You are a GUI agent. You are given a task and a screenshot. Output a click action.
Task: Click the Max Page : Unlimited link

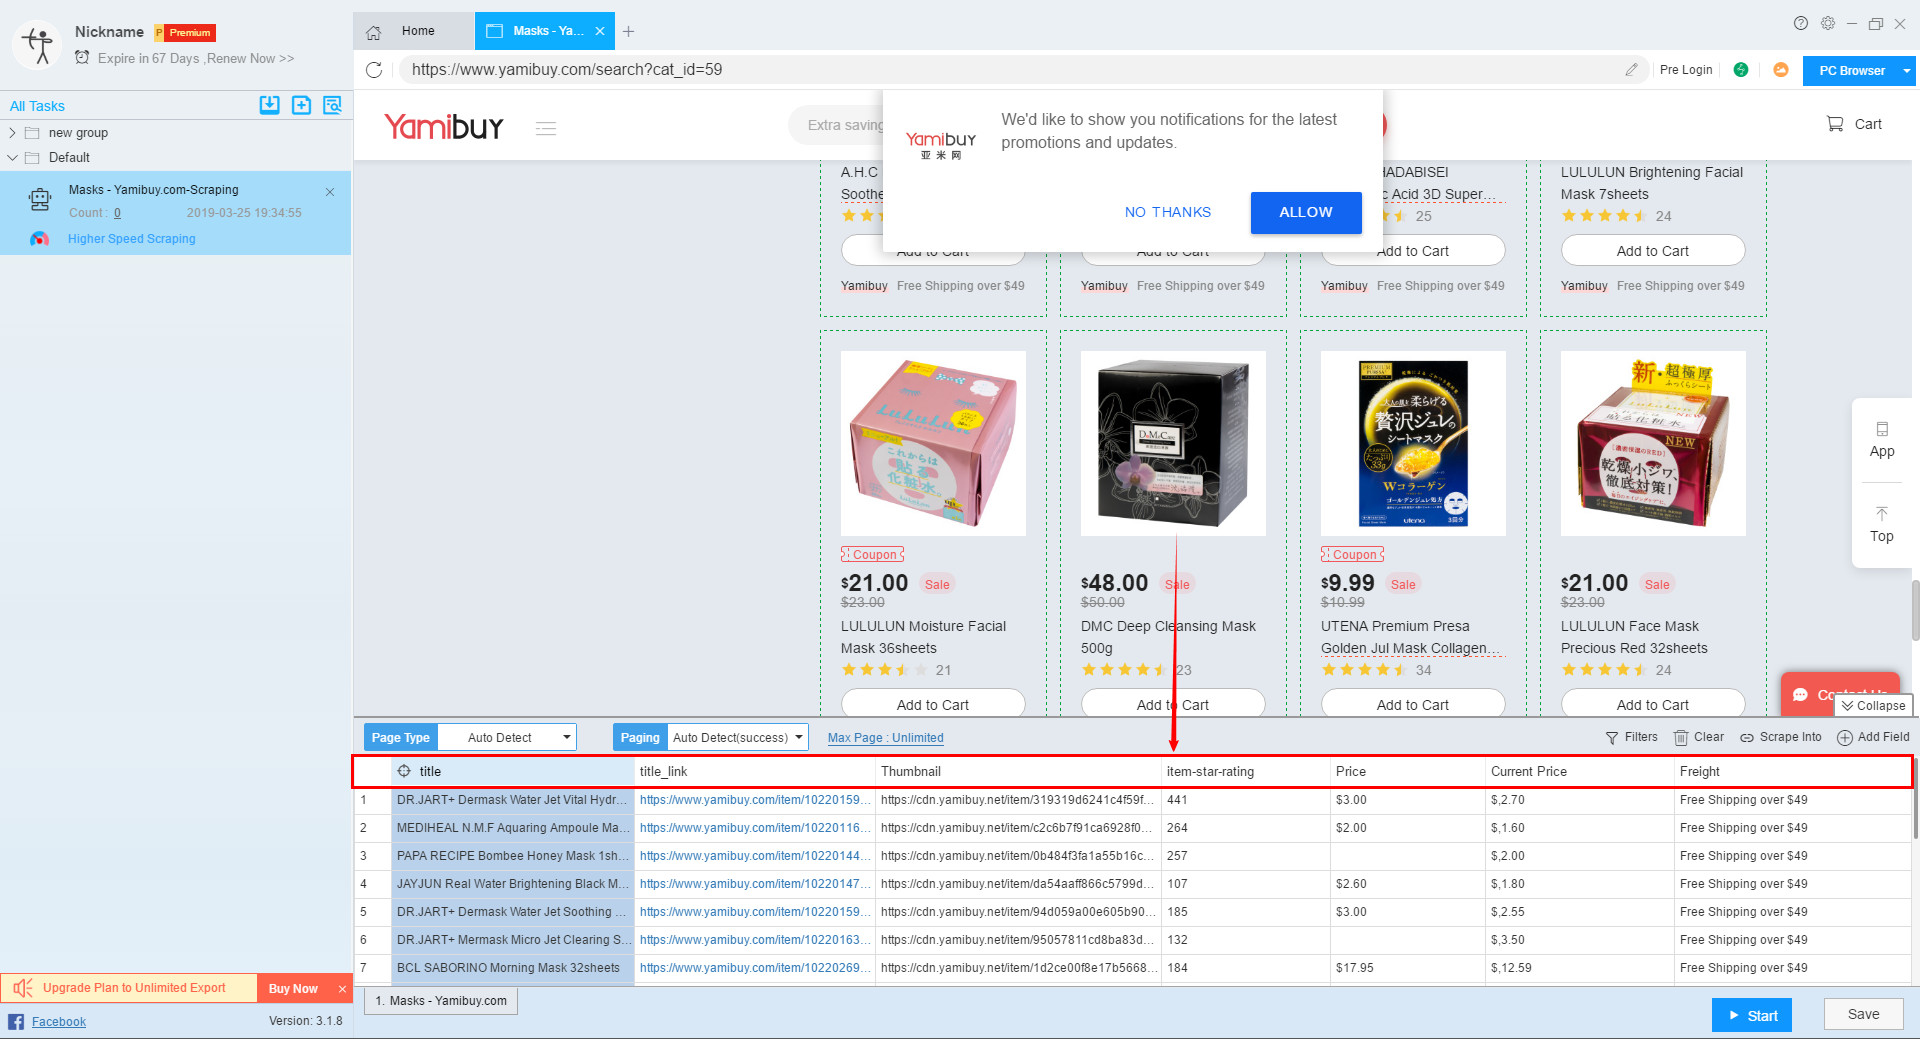(x=885, y=738)
